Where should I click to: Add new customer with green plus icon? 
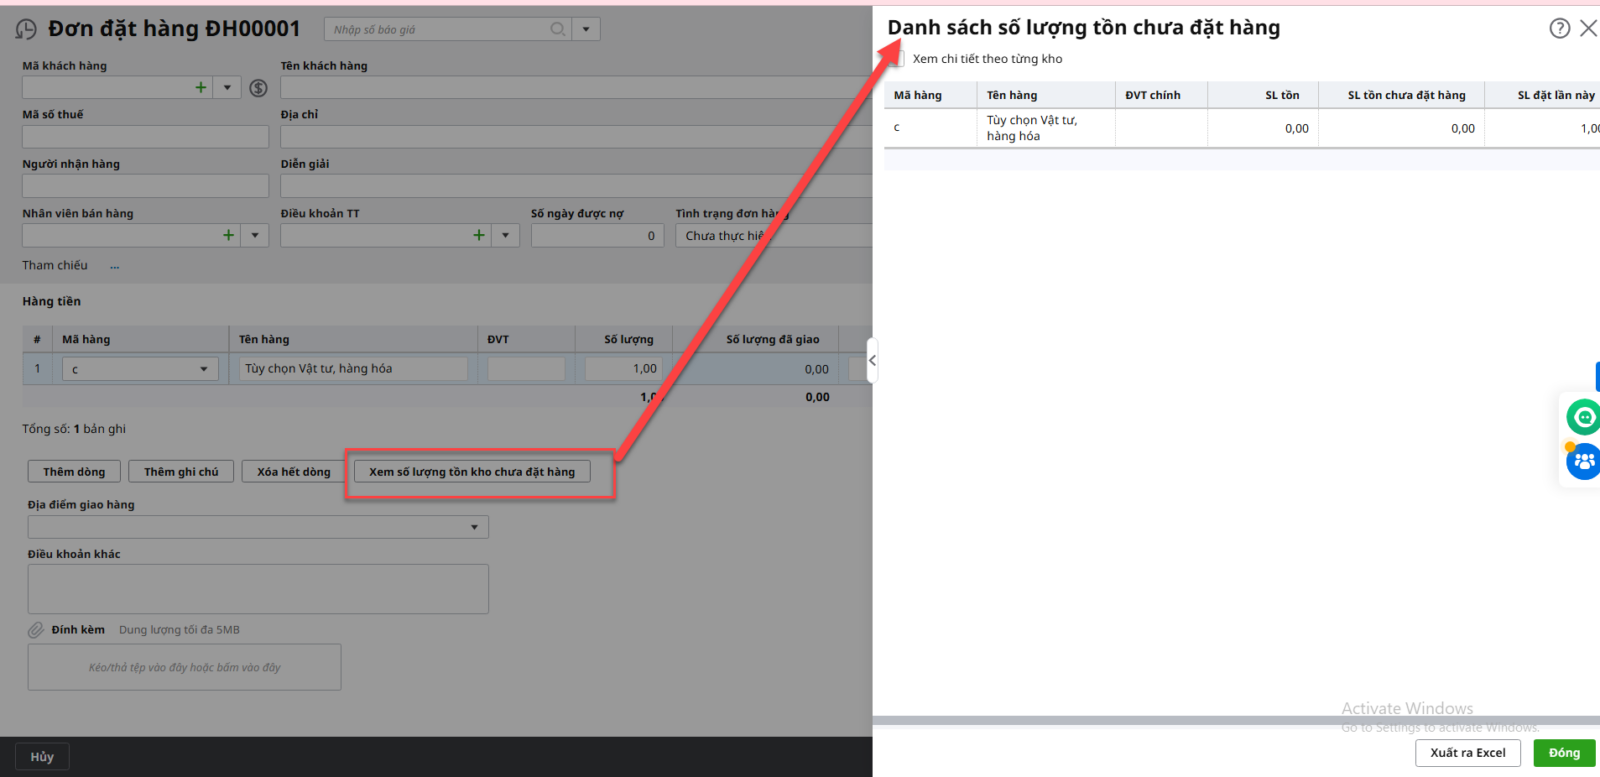pos(201,88)
